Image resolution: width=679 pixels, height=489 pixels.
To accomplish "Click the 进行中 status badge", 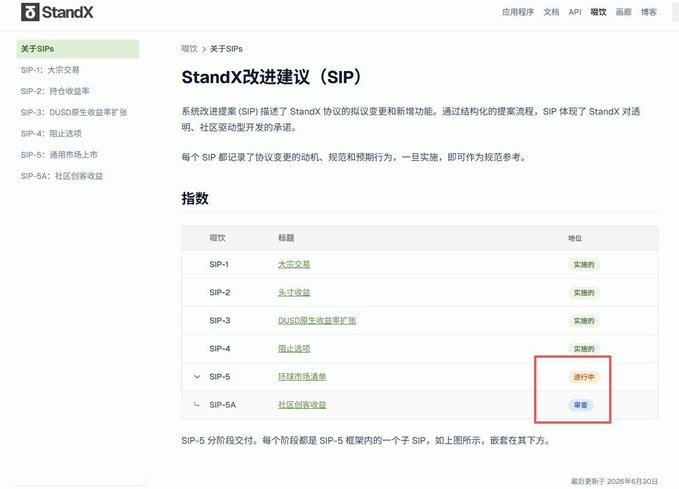I will coord(584,377).
